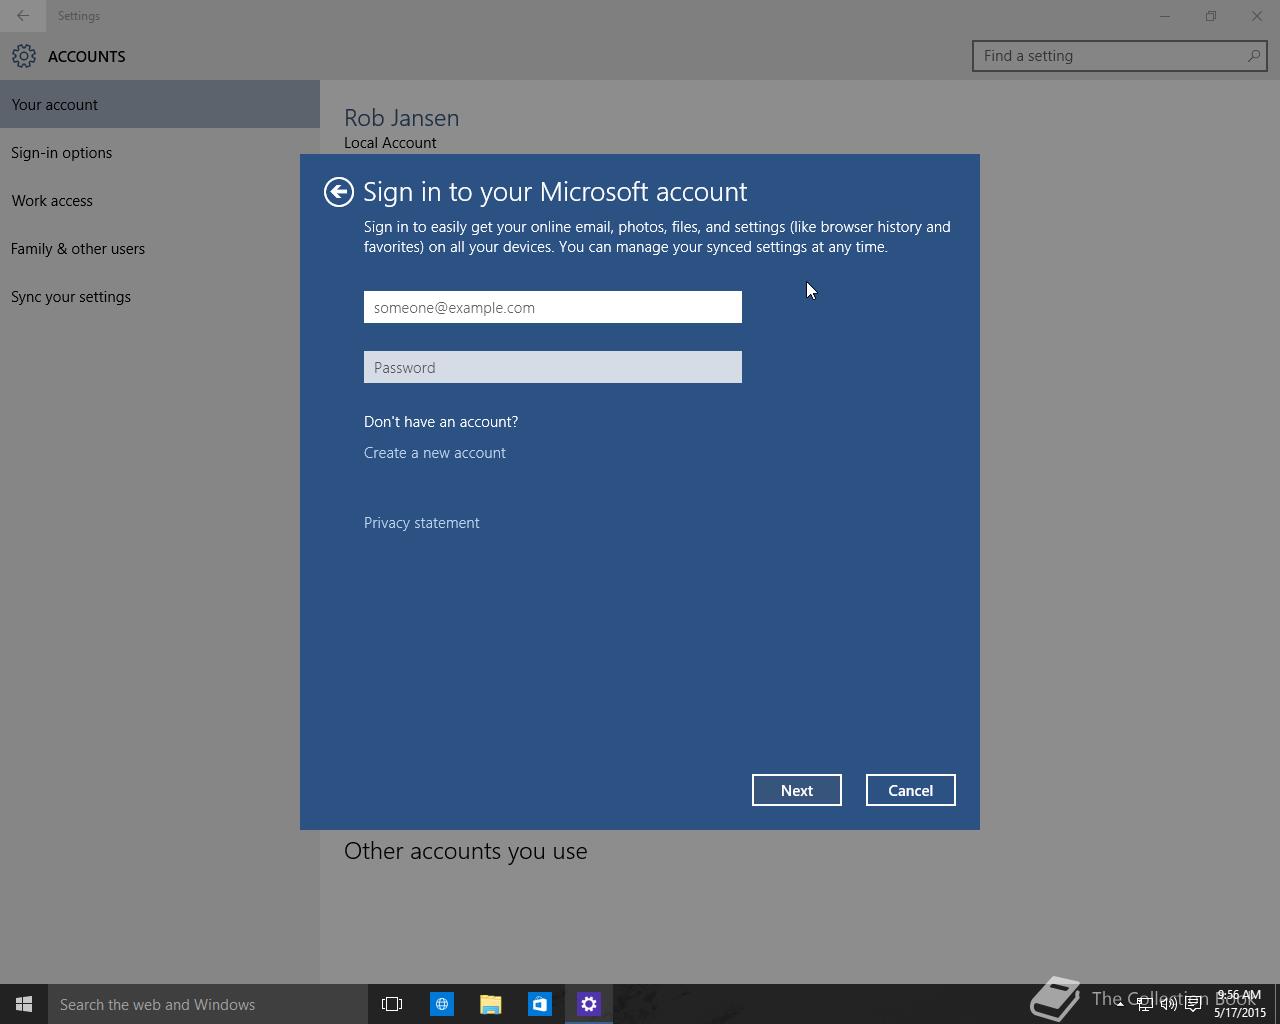Click the Don't have an account? text
Viewport: 1280px width, 1024px height.
tap(441, 422)
